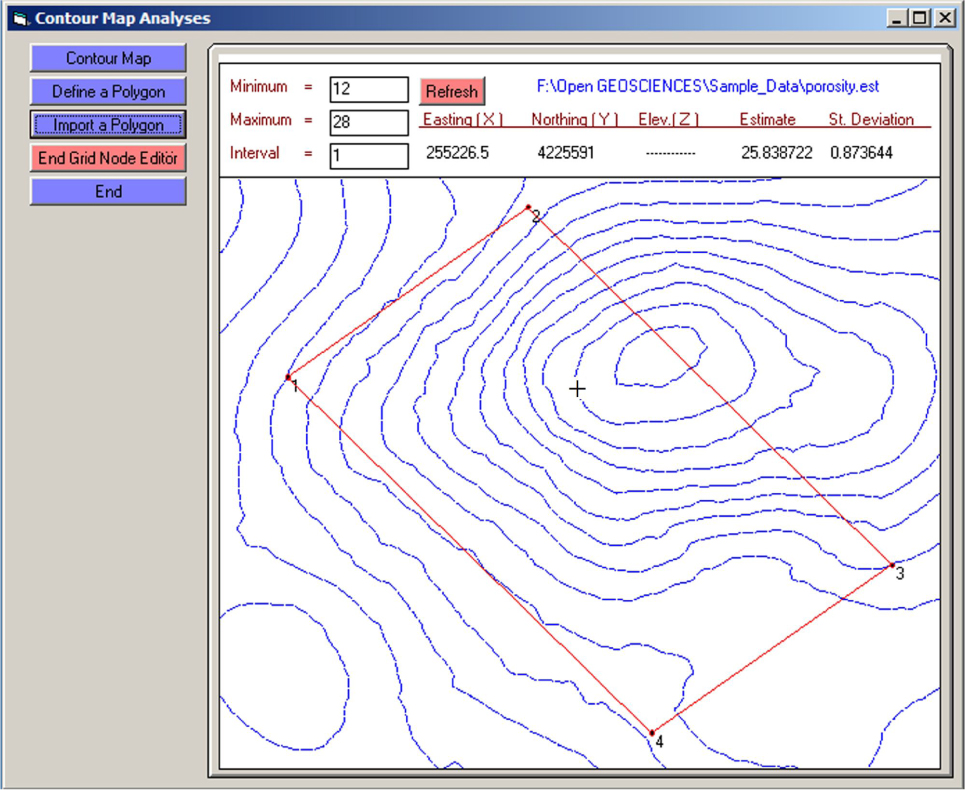Screen dimensions: 965x790
Task: Pick polygon vertex 4 on map
Action: [x=651, y=733]
